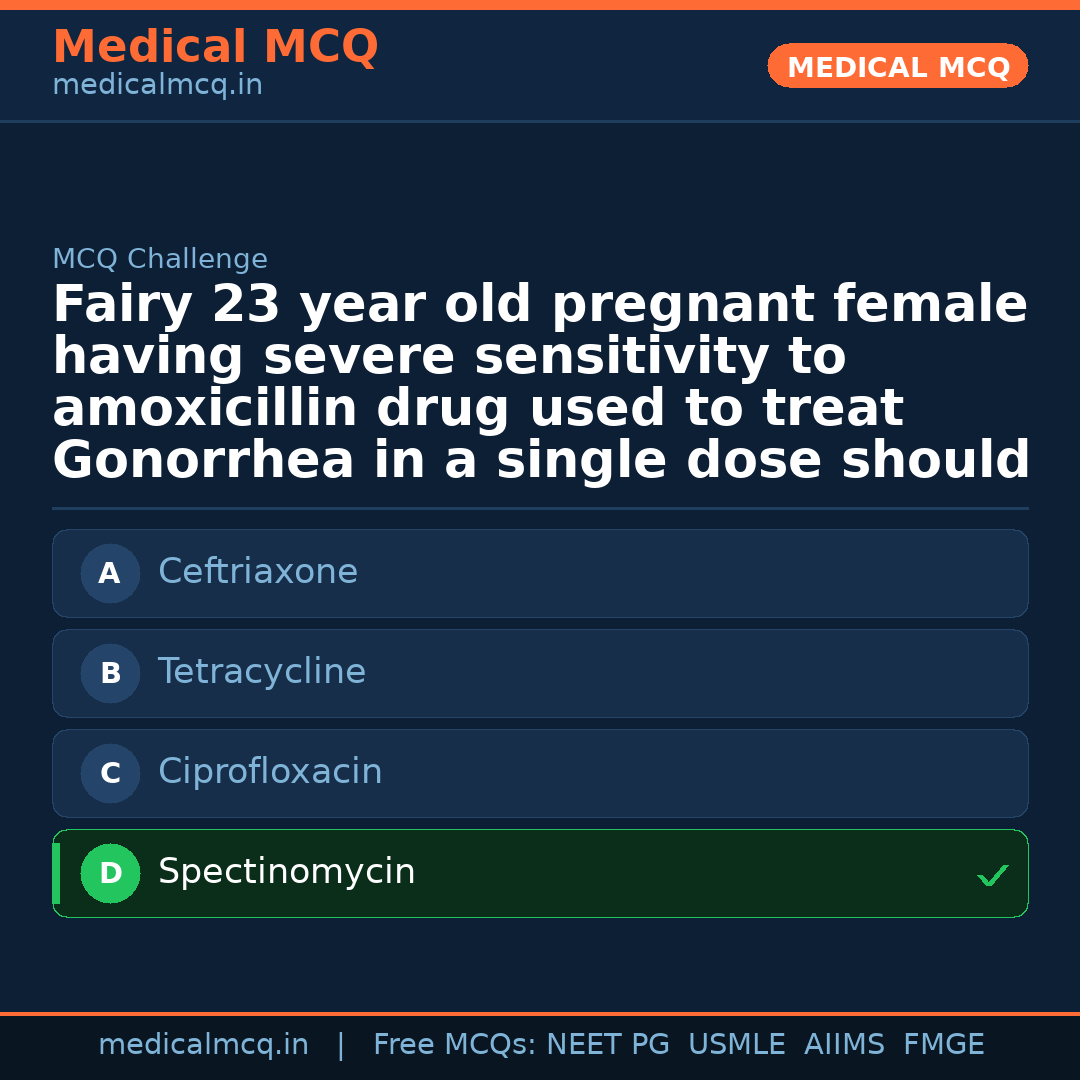Select the Ceftriaxone answer text

coord(258,572)
